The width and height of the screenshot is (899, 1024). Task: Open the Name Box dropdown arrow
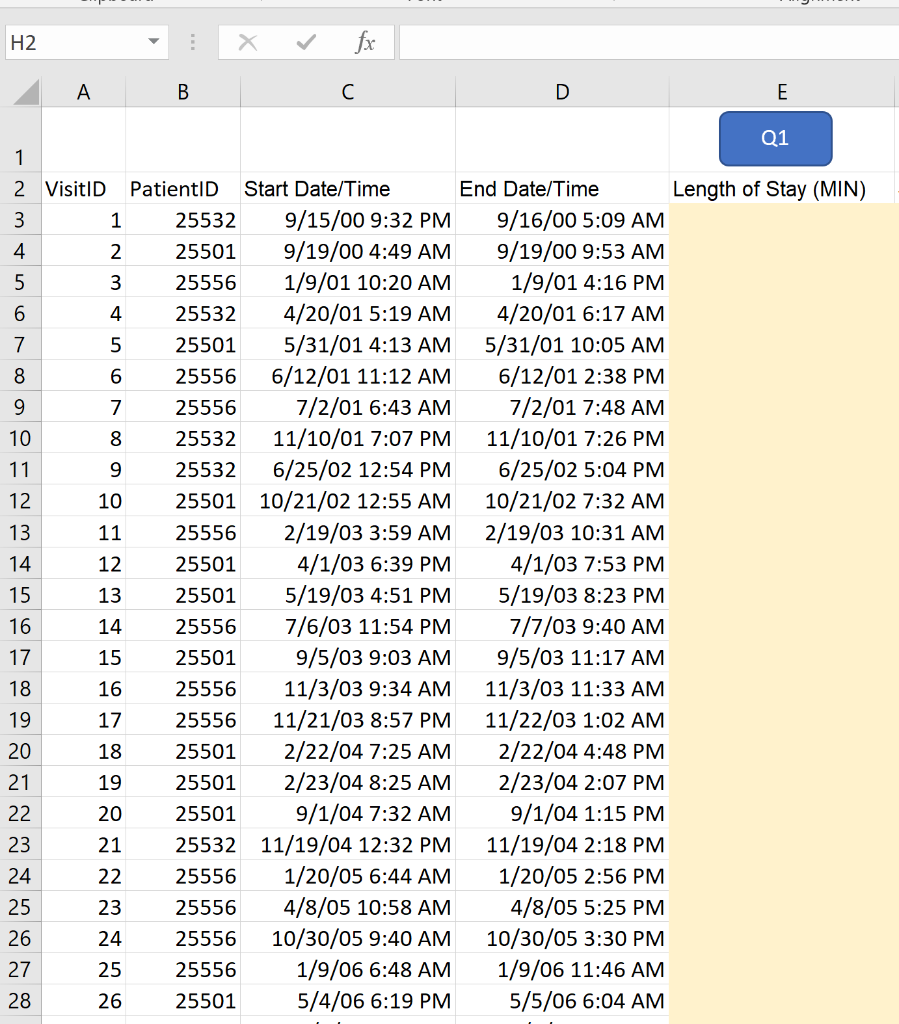coord(154,42)
